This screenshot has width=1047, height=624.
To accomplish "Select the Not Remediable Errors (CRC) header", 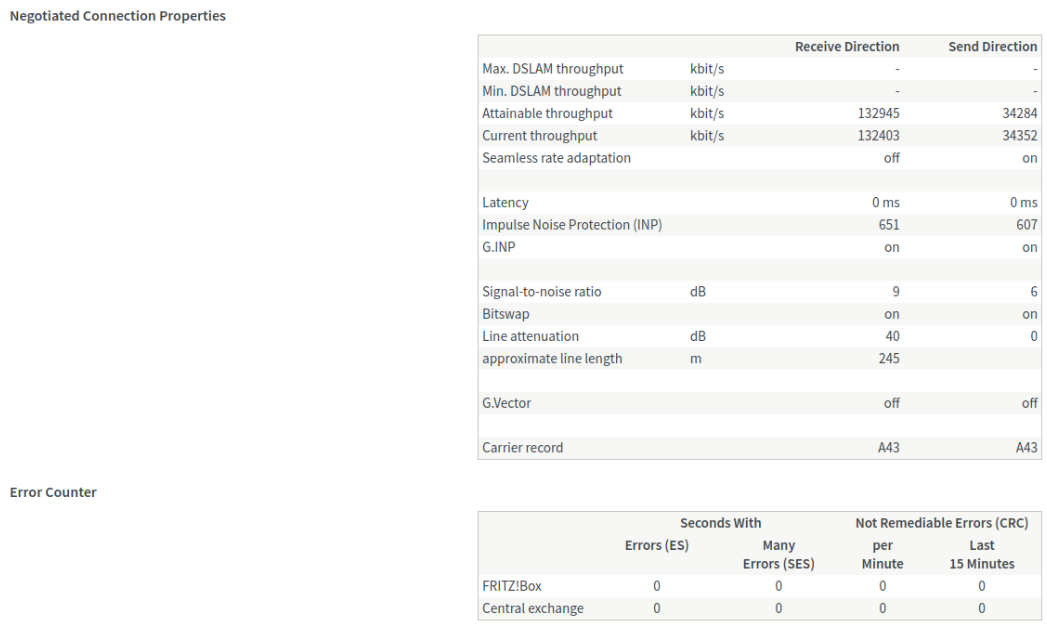I will [941, 523].
